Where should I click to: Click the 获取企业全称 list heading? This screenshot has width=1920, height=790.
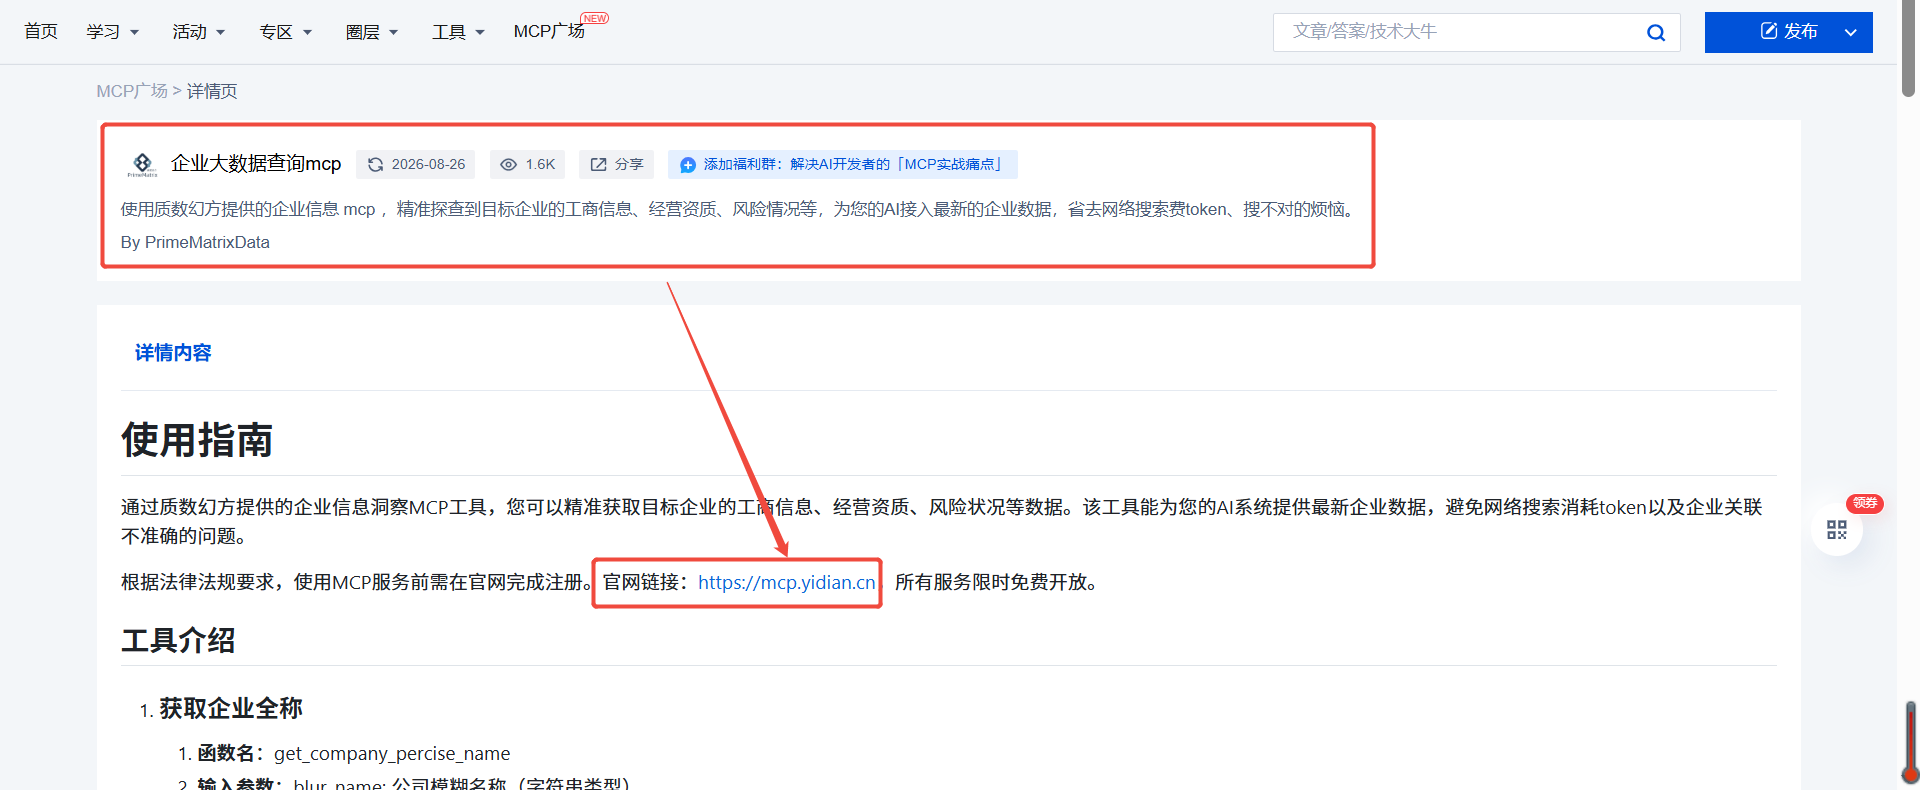pyautogui.click(x=231, y=708)
